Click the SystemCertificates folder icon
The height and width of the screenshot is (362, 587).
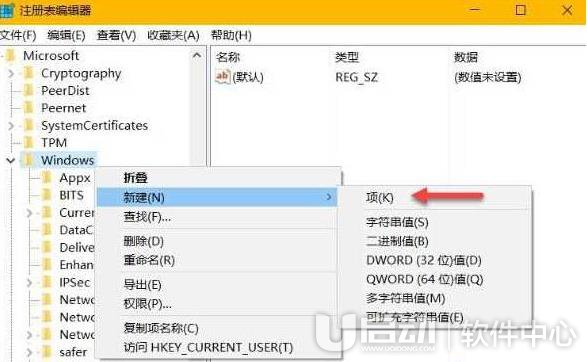point(28,125)
